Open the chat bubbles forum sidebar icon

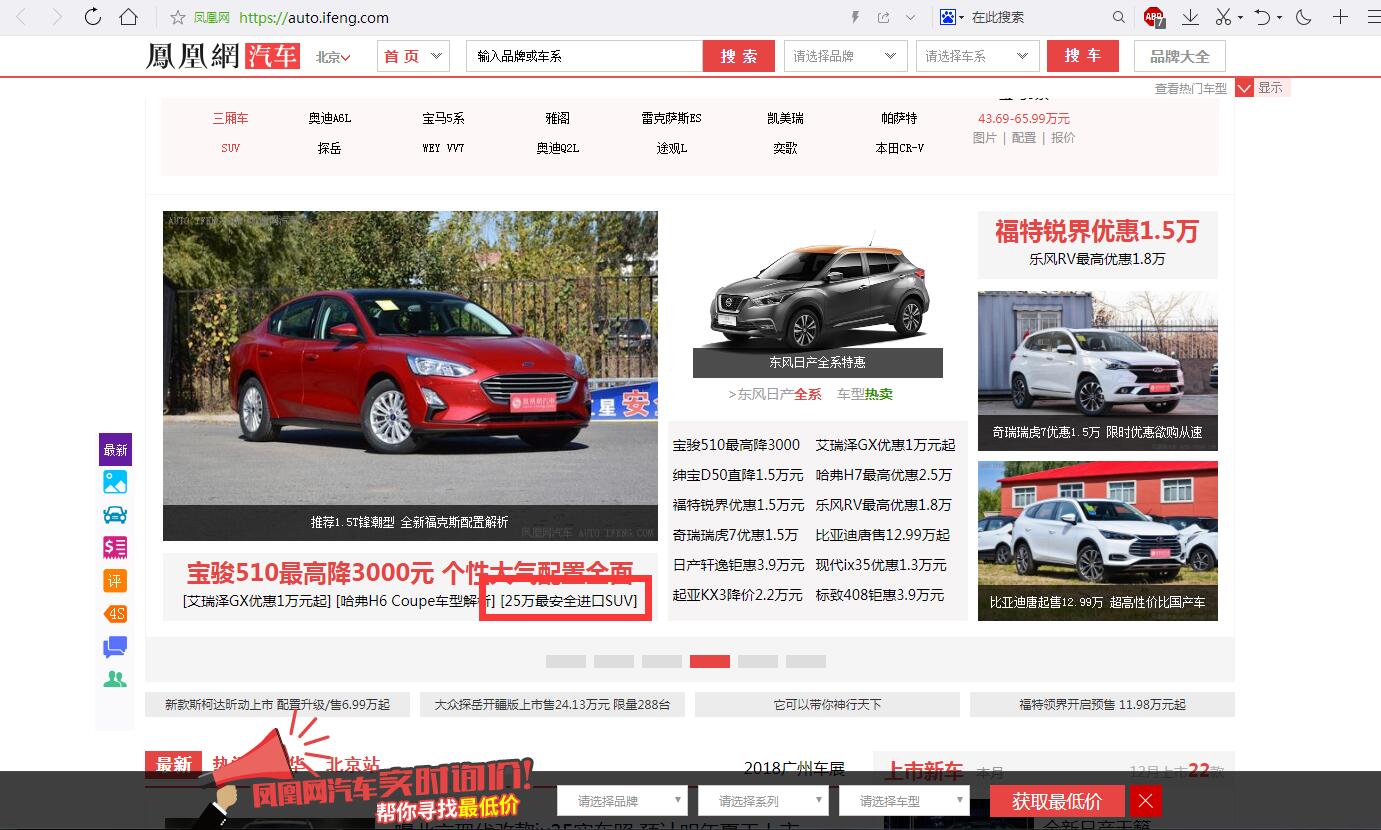(x=115, y=647)
